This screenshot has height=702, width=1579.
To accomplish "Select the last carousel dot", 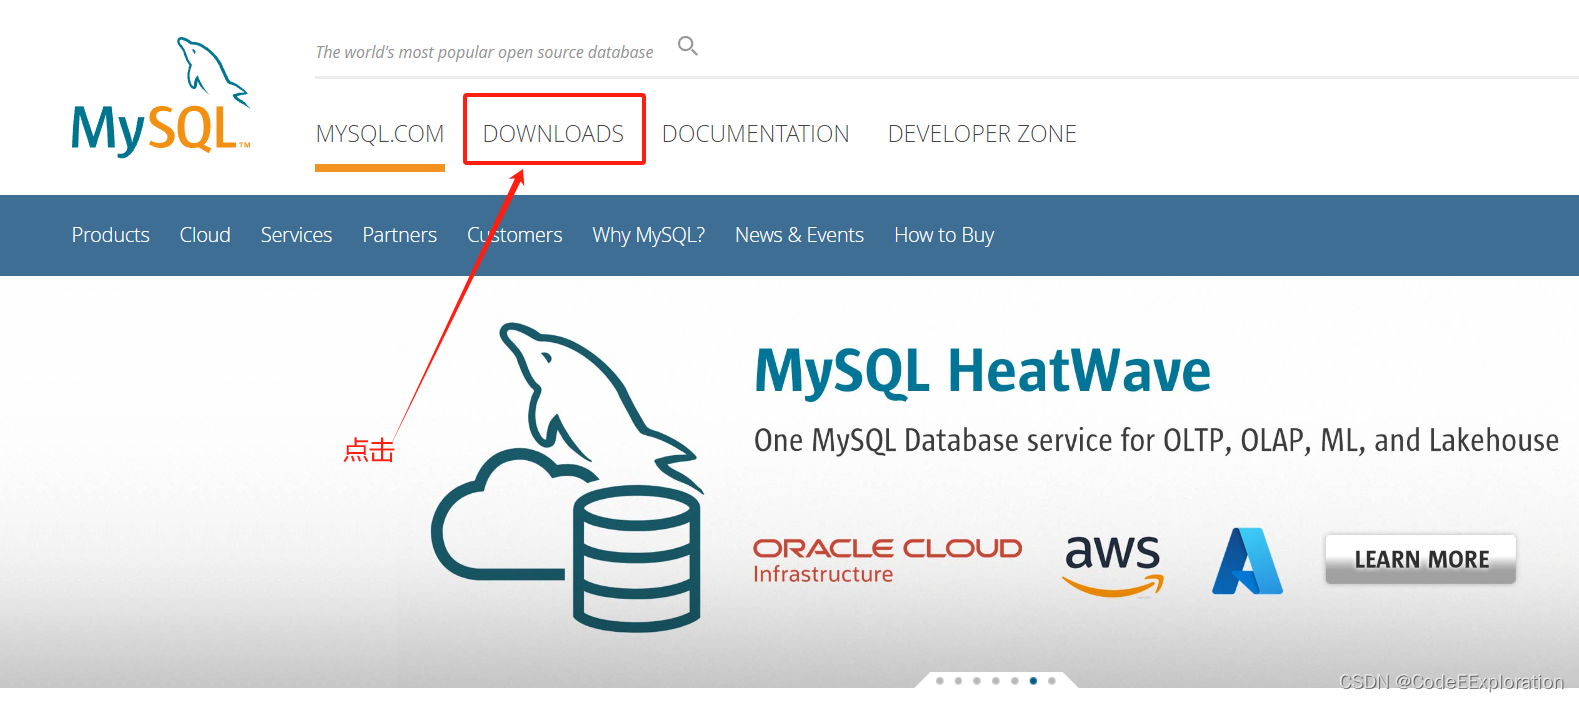I will 1052,681.
